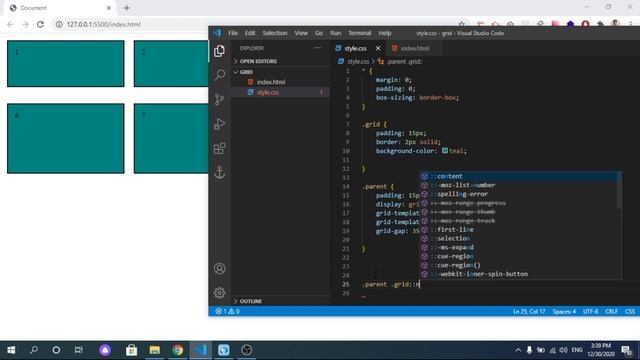Click teal grid box number 6
Screen dimensions: 640x360
[66, 138]
